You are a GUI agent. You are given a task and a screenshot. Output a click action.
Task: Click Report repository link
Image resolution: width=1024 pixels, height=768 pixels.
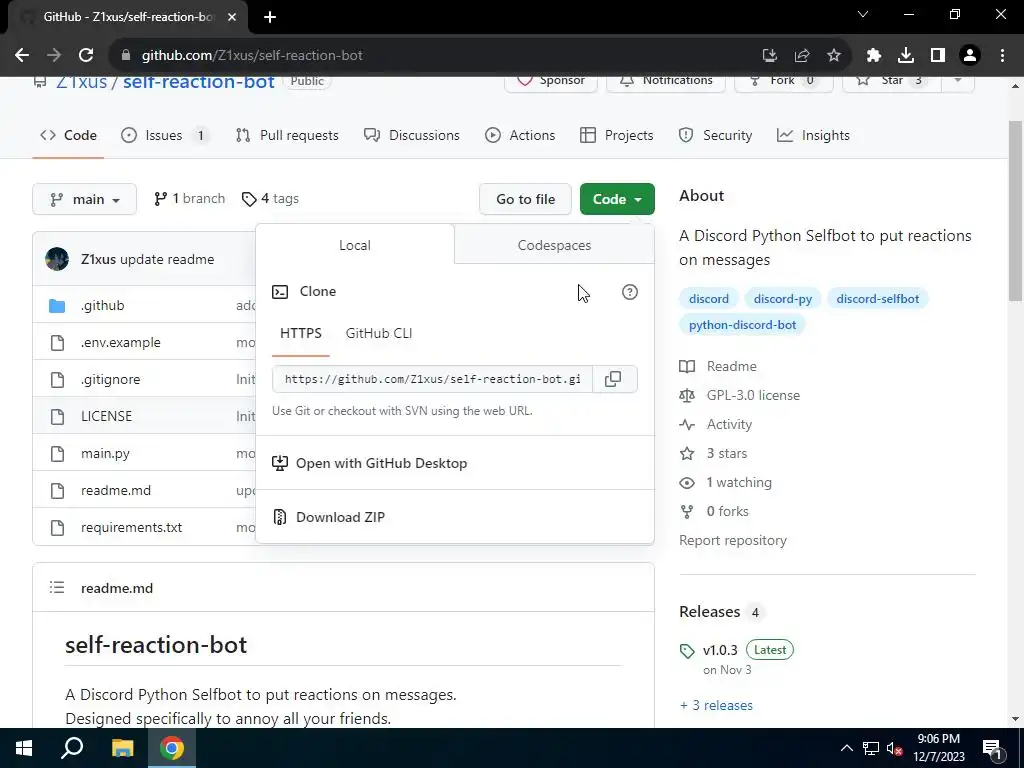(733, 541)
